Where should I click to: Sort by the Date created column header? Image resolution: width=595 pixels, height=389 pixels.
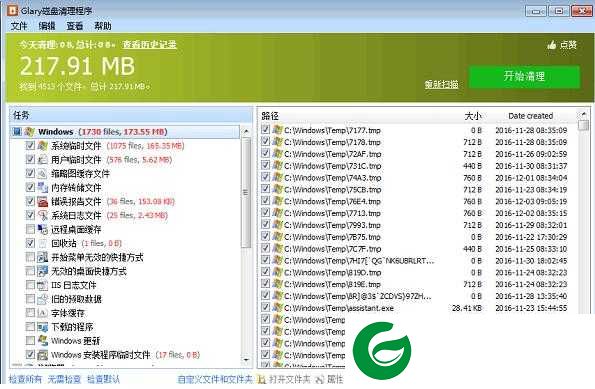tap(530, 116)
